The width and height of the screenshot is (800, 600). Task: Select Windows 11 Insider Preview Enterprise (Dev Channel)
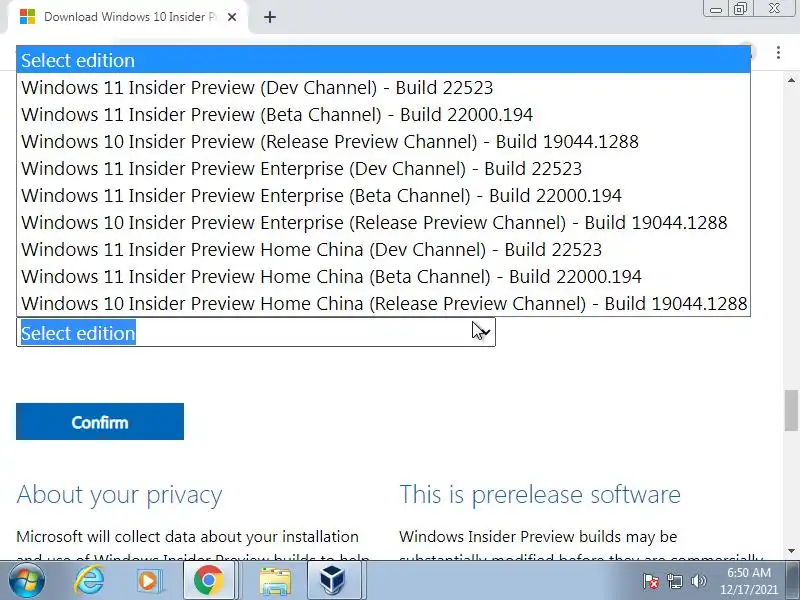point(383,168)
